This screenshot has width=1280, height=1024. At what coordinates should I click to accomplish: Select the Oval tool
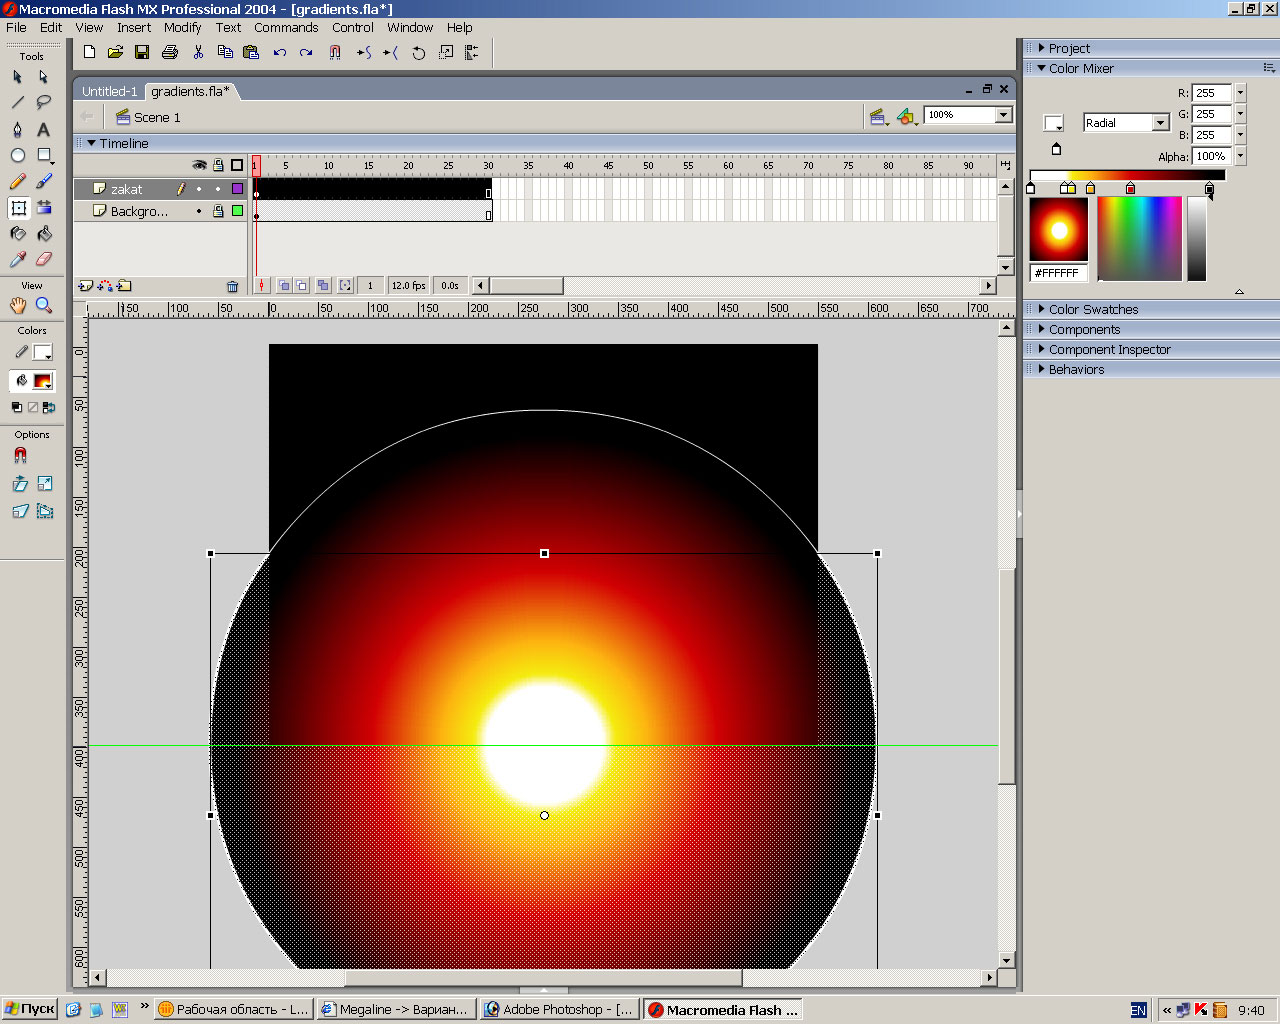[x=18, y=155]
